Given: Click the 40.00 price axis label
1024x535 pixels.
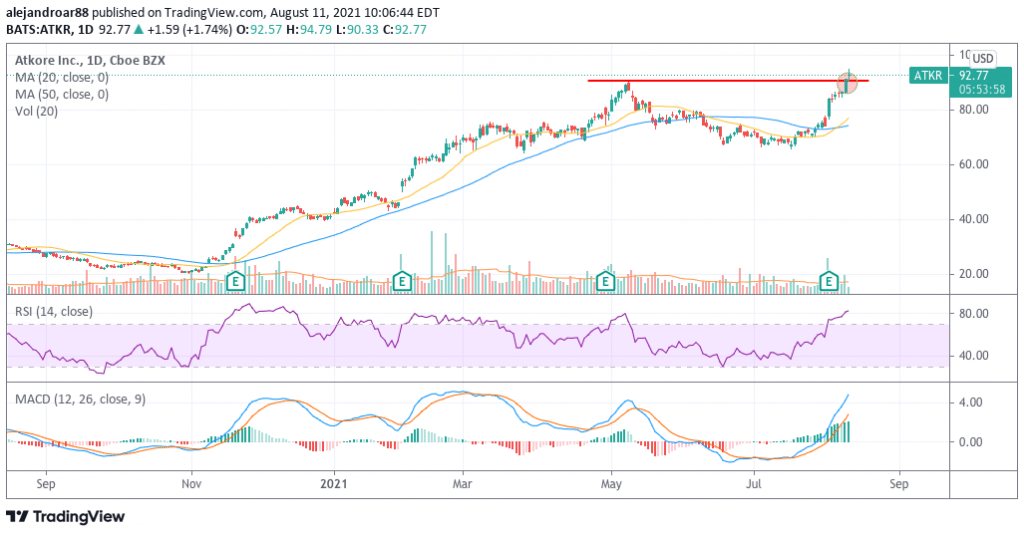Looking at the screenshot, I should [x=973, y=219].
